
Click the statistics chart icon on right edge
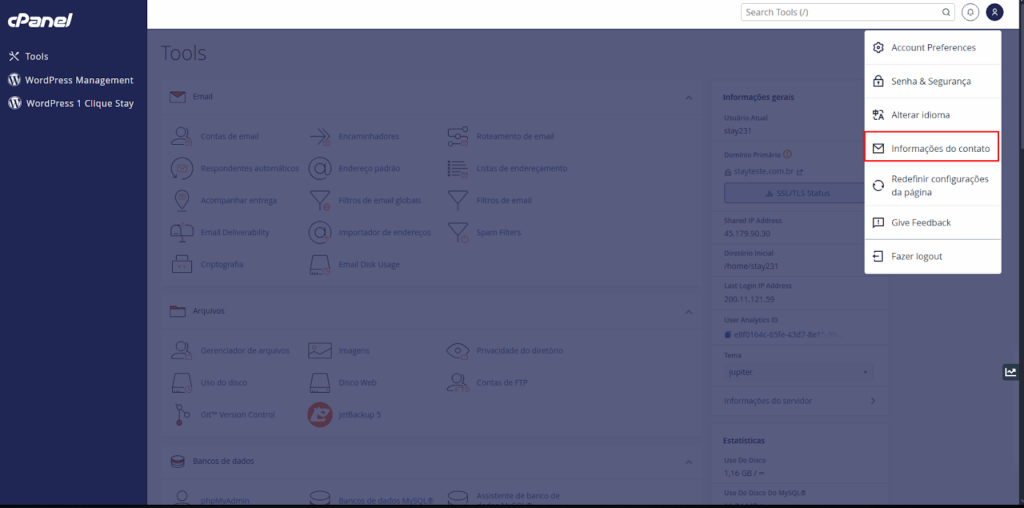coord(1011,372)
